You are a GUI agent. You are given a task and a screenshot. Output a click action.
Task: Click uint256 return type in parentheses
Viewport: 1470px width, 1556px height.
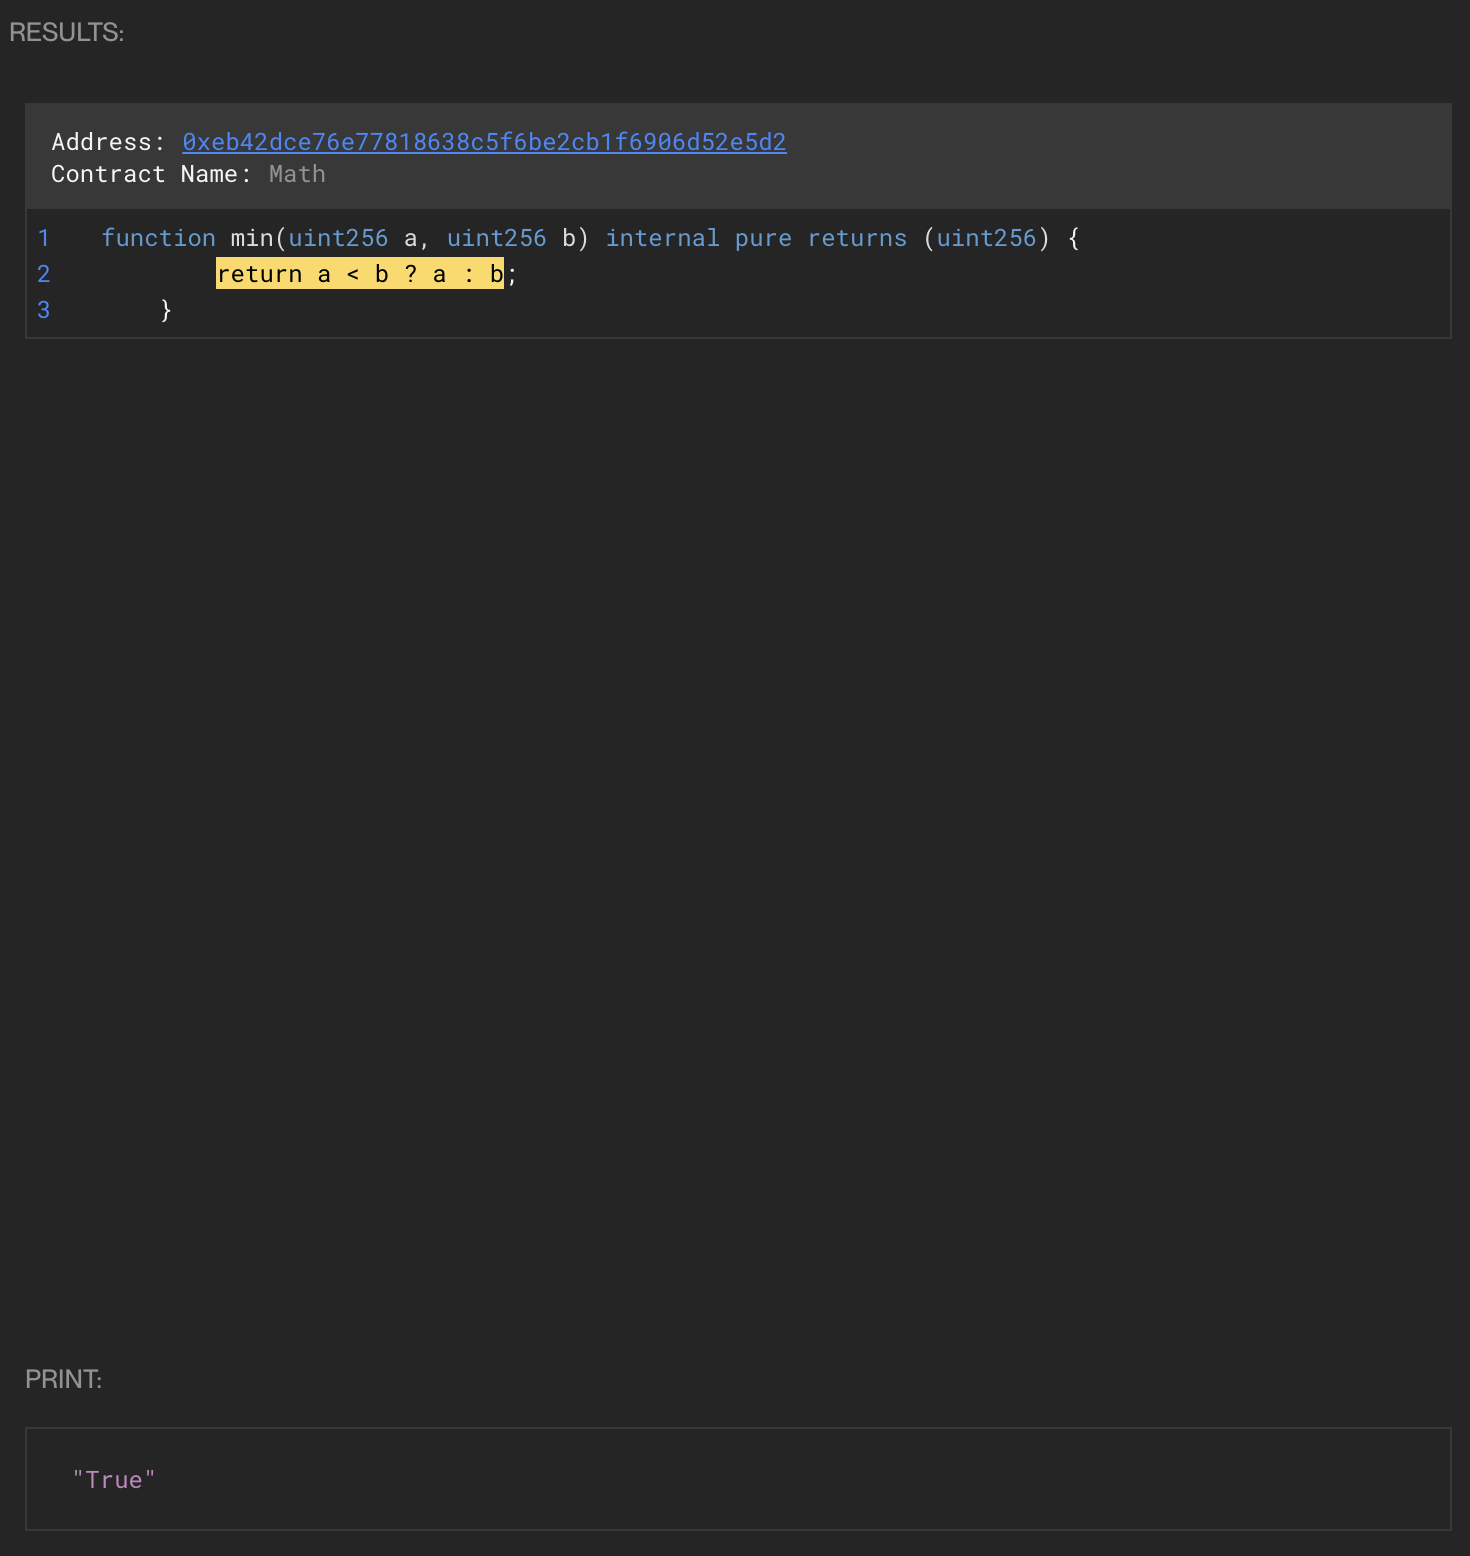click(986, 238)
